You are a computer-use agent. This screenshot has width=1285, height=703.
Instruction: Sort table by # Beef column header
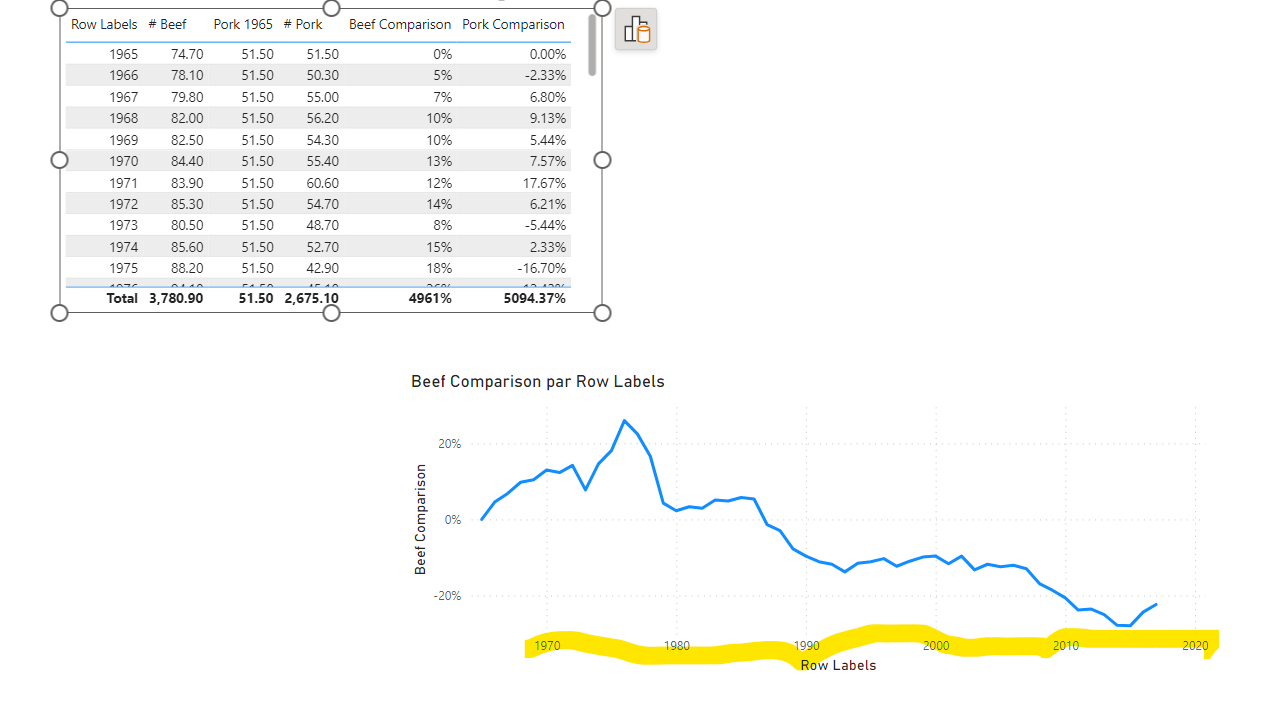(167, 24)
